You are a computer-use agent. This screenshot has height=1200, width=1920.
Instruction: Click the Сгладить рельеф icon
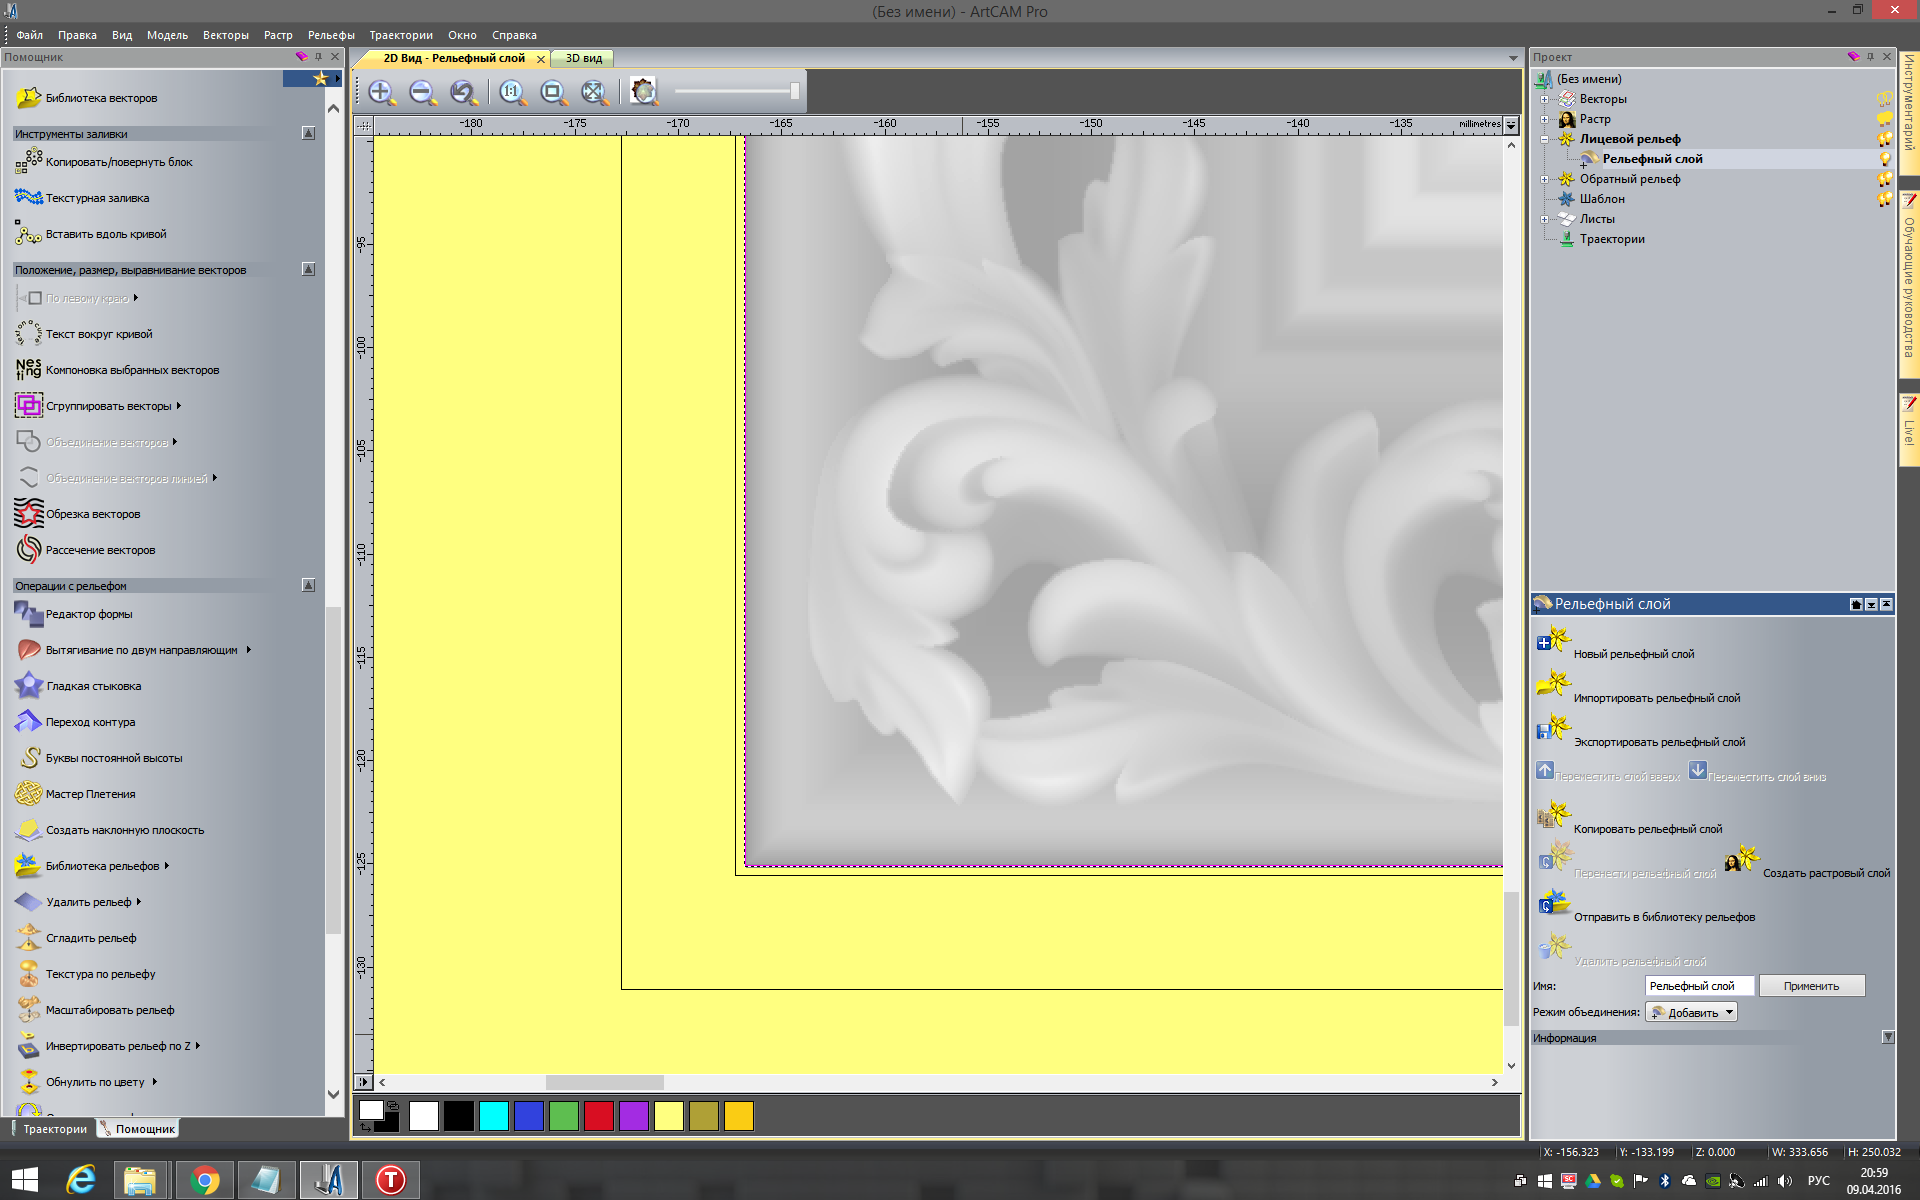29,938
